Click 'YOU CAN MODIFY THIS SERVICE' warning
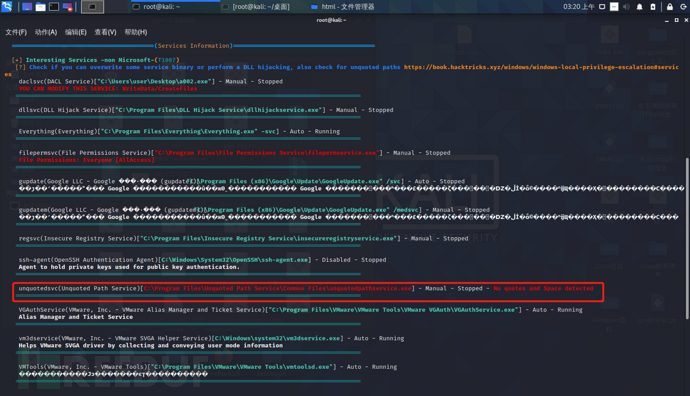690x396 pixels. (x=108, y=88)
